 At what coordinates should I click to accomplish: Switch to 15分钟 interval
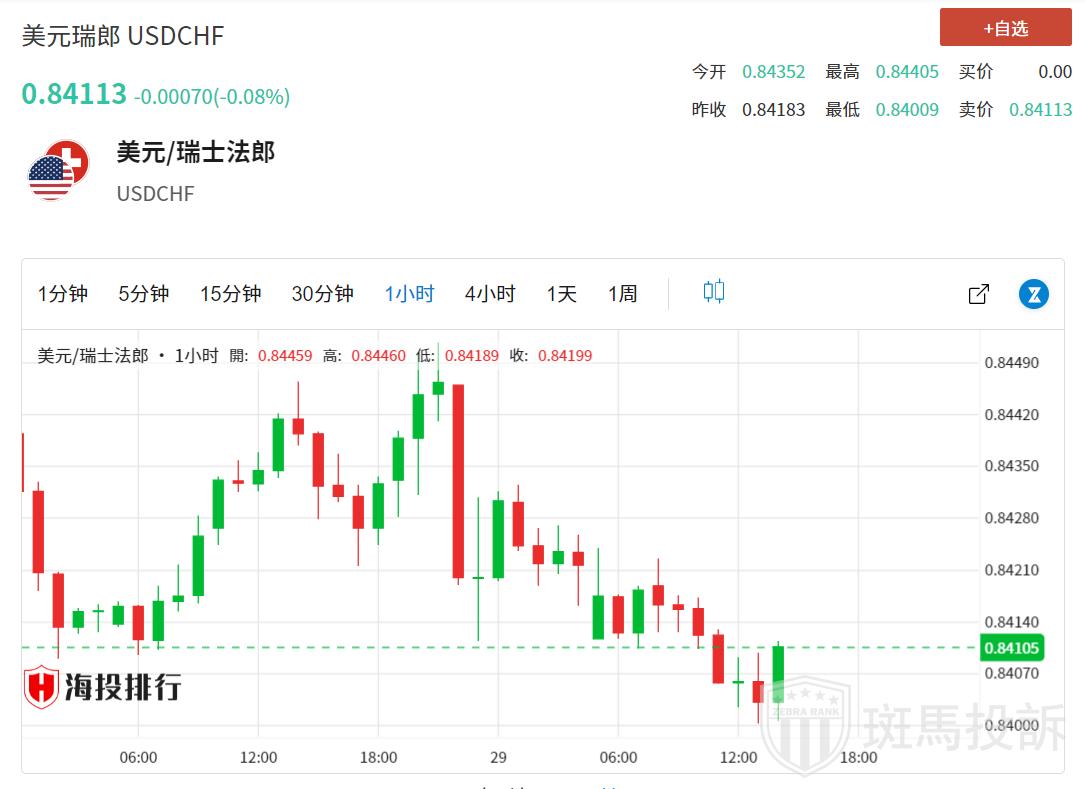[x=230, y=294]
